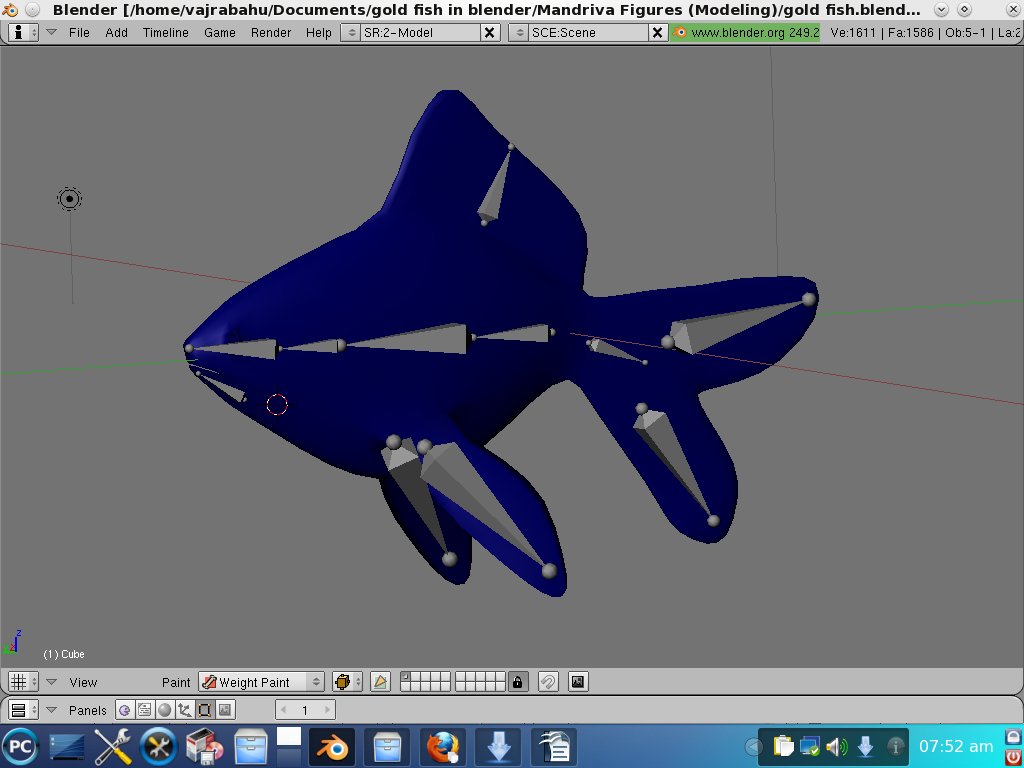The image size is (1024, 768).
Task: Select the Scene context icon in Panels
Action: click(x=225, y=710)
